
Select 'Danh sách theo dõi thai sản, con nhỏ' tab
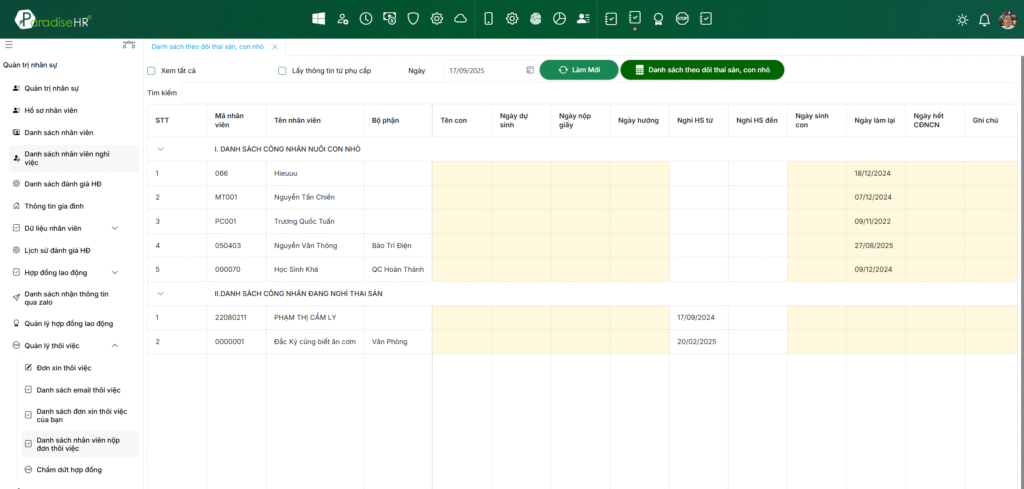208,47
